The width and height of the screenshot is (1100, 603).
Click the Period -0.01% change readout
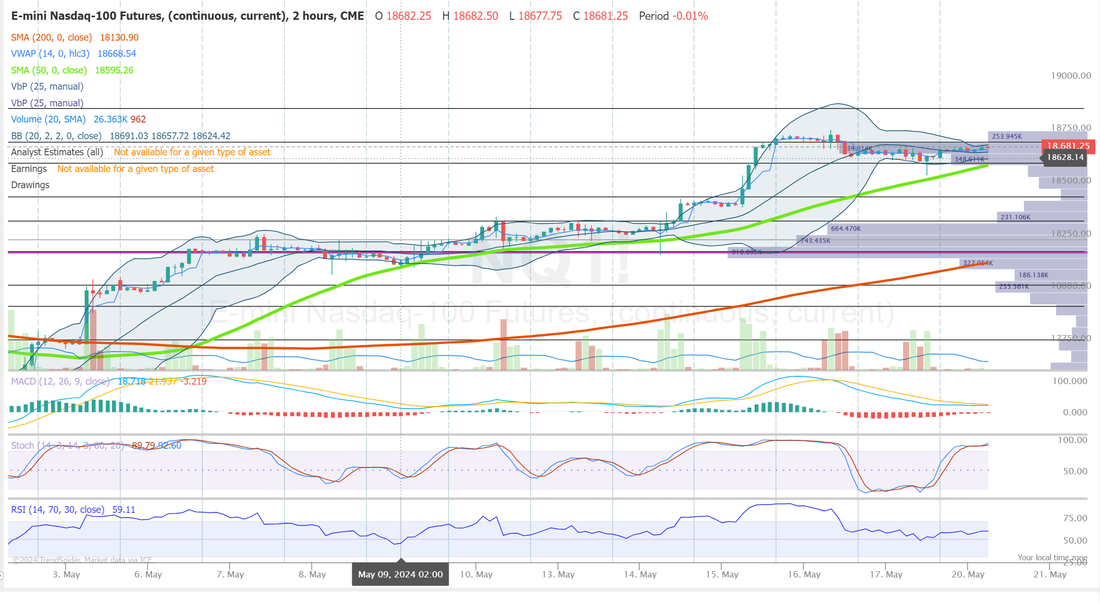pos(673,15)
